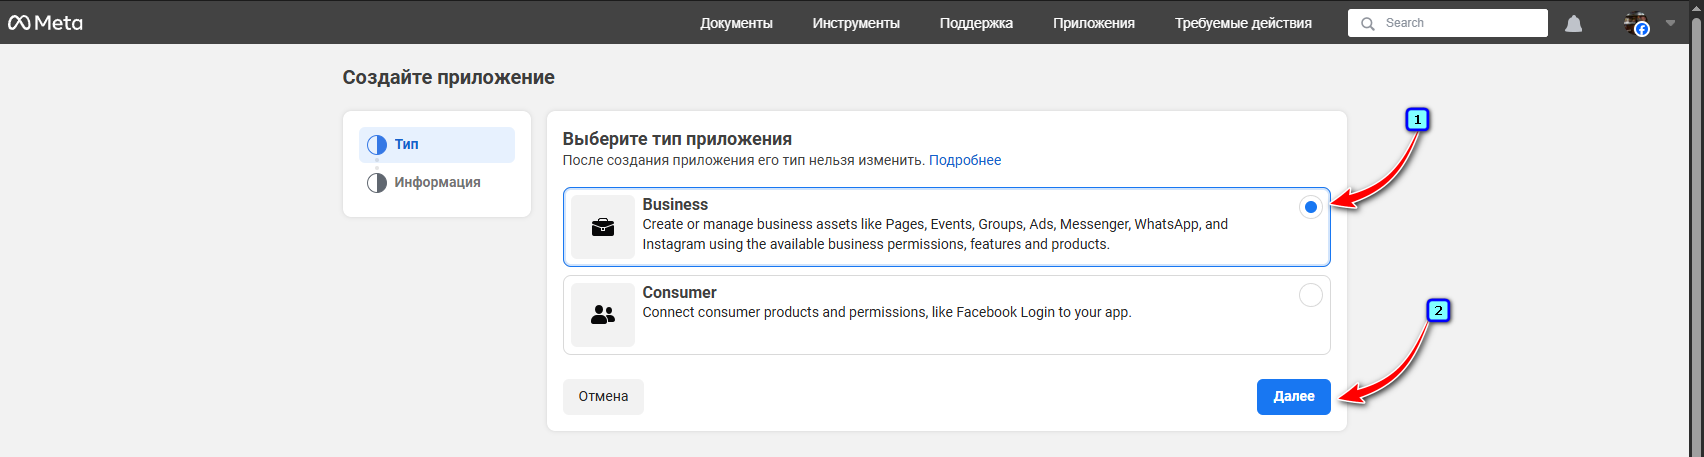Open the notifications bell
Screen dimensions: 1704x457
[x=1573, y=23]
